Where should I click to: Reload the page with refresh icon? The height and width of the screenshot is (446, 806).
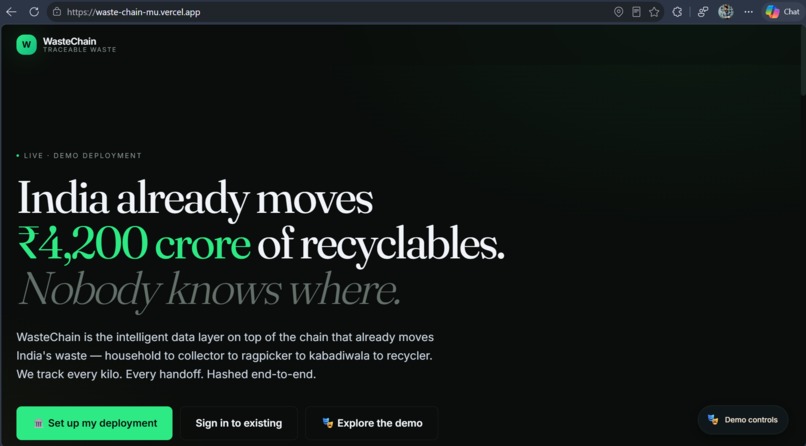point(34,12)
